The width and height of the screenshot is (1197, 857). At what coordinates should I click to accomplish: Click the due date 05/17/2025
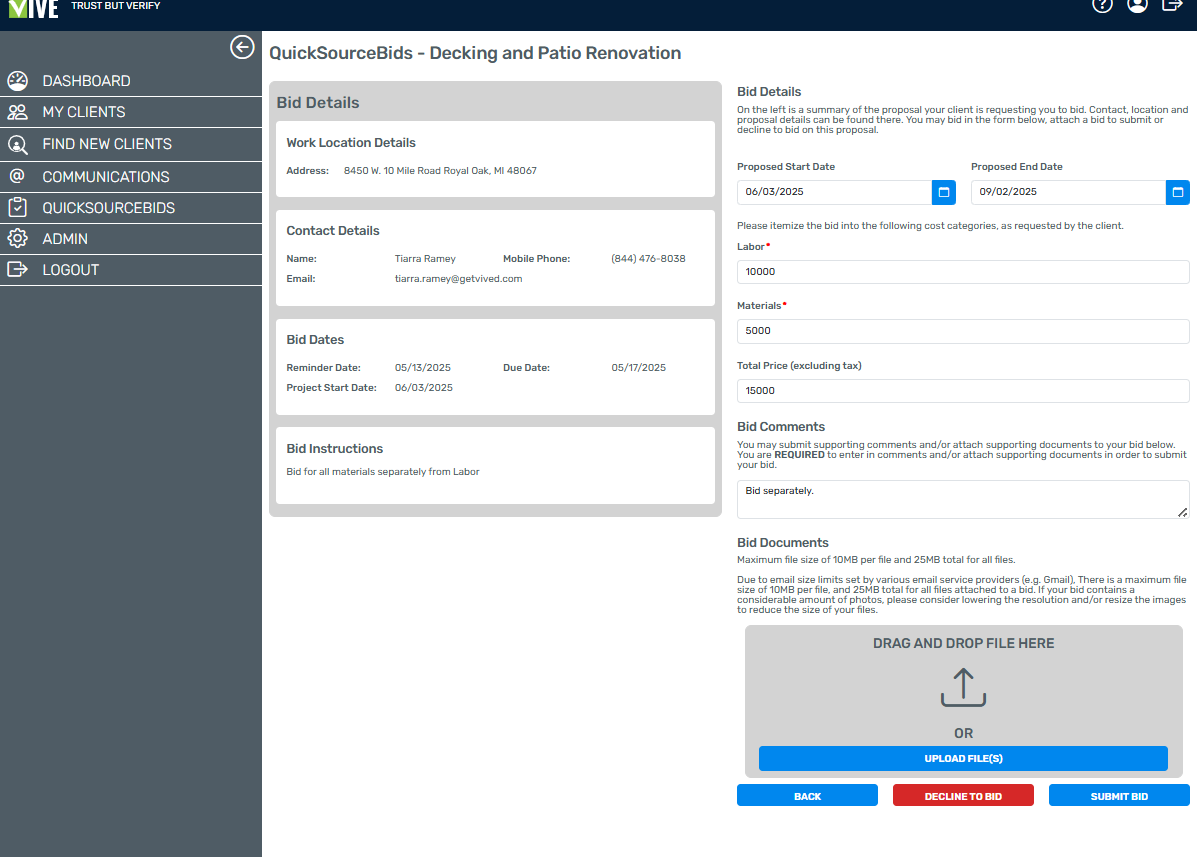click(638, 368)
